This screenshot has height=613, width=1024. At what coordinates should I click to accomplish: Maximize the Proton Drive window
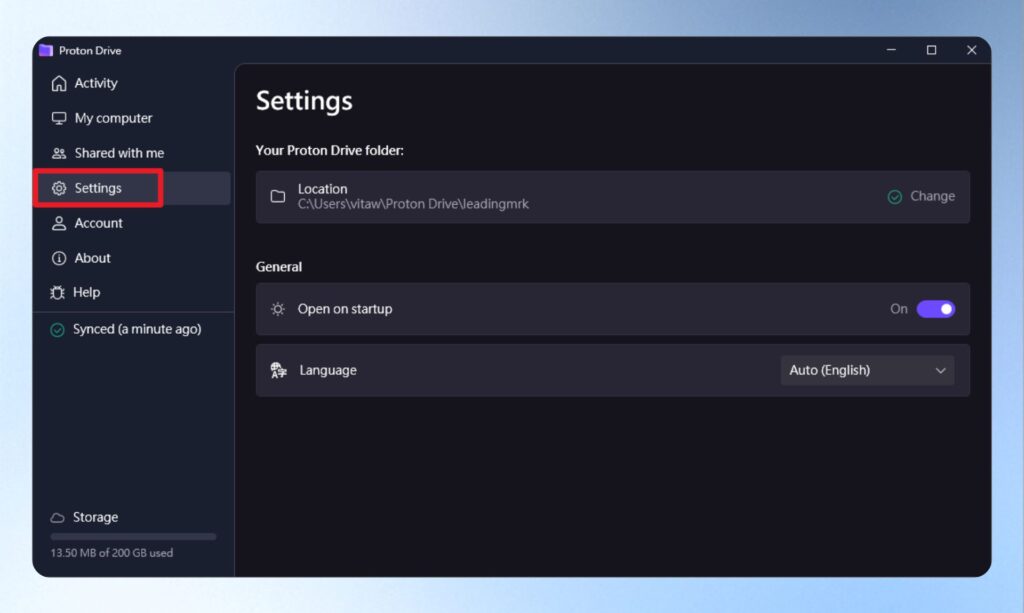[x=931, y=50]
